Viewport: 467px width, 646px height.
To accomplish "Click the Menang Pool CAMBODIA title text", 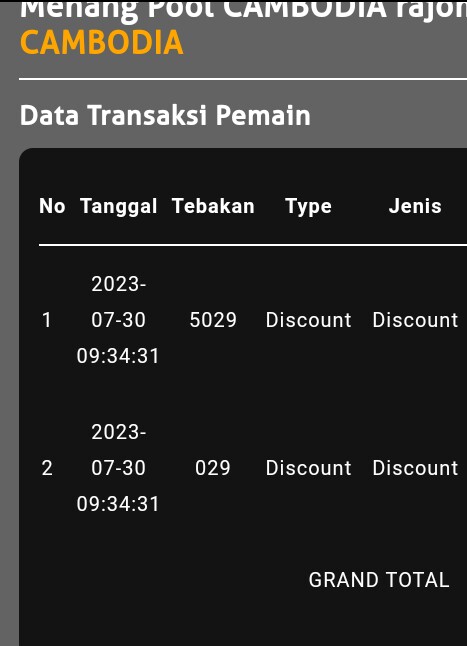I will tap(243, 10).
